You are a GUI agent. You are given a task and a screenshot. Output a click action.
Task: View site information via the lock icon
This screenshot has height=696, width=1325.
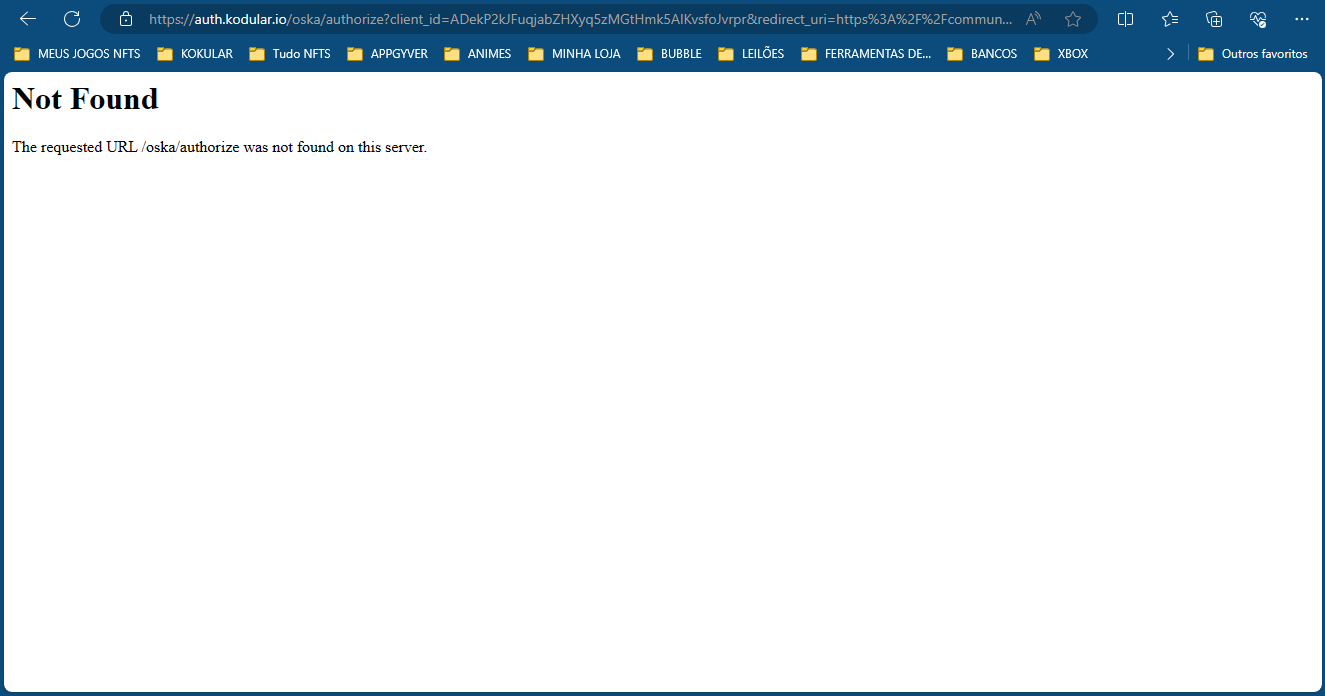point(125,19)
